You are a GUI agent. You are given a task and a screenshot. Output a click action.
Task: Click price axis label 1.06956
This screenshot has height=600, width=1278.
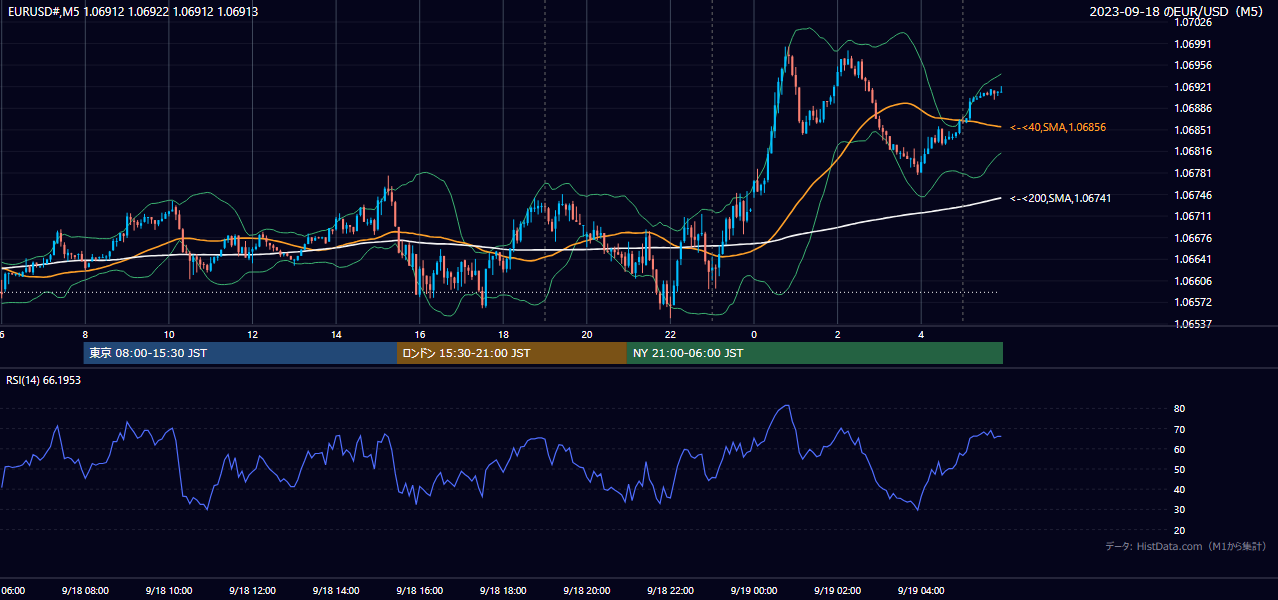pos(1192,65)
